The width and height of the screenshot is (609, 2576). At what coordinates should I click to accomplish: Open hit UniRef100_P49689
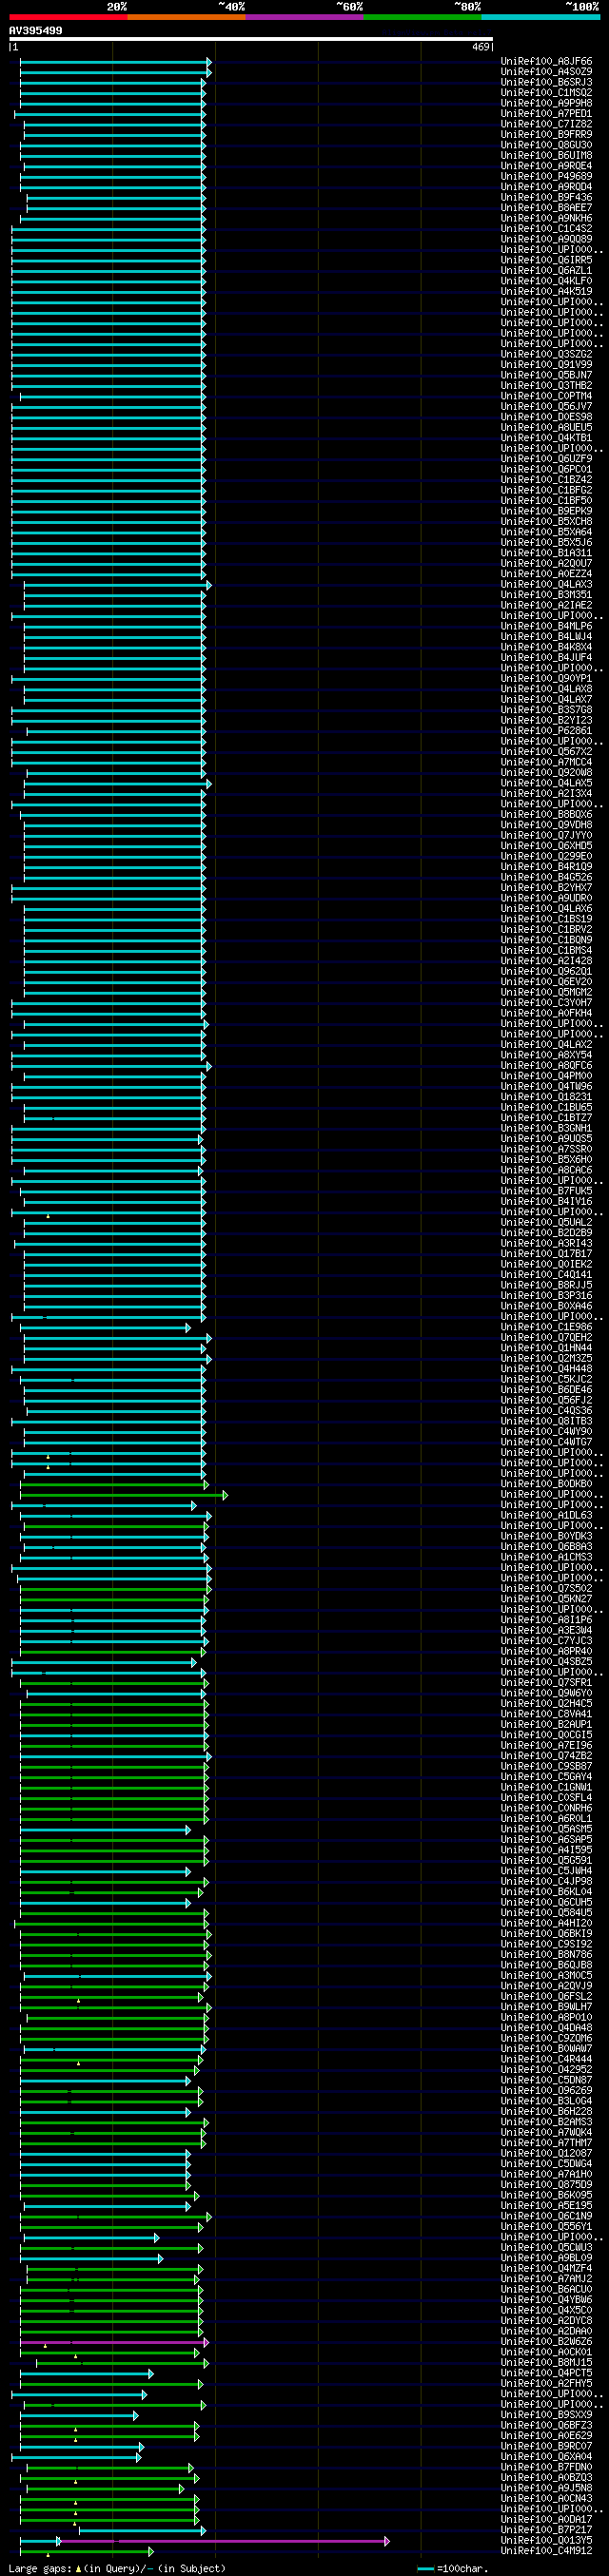[546, 177]
